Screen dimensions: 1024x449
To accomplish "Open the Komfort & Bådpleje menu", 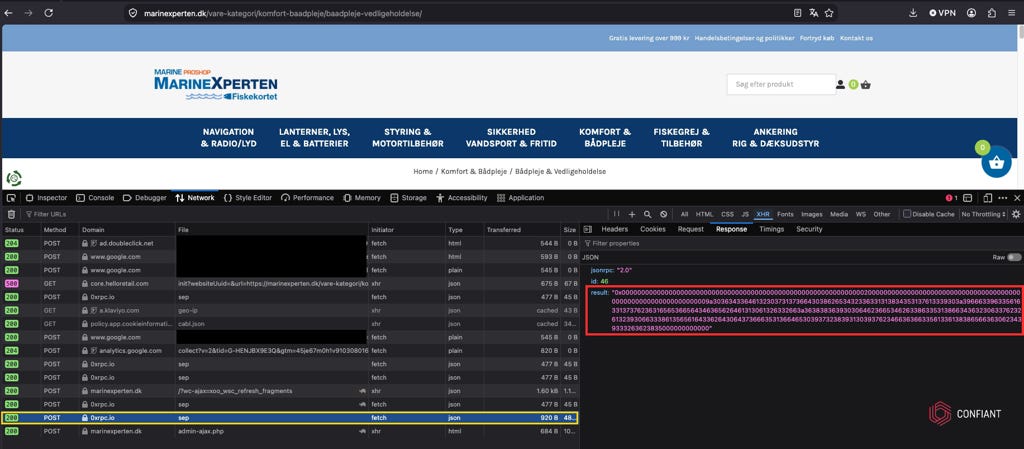I will [x=605, y=138].
